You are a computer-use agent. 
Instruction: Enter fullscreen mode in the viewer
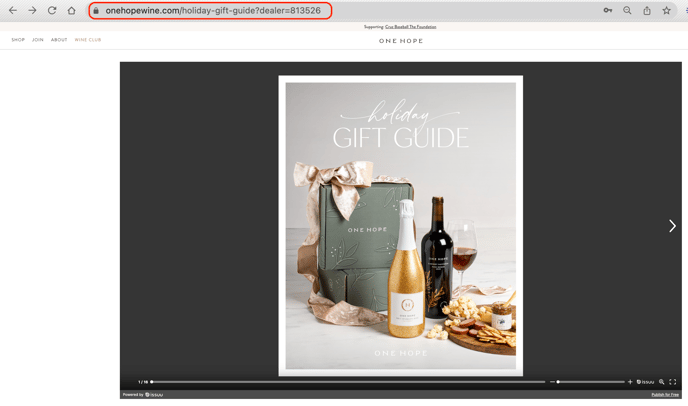(673, 382)
